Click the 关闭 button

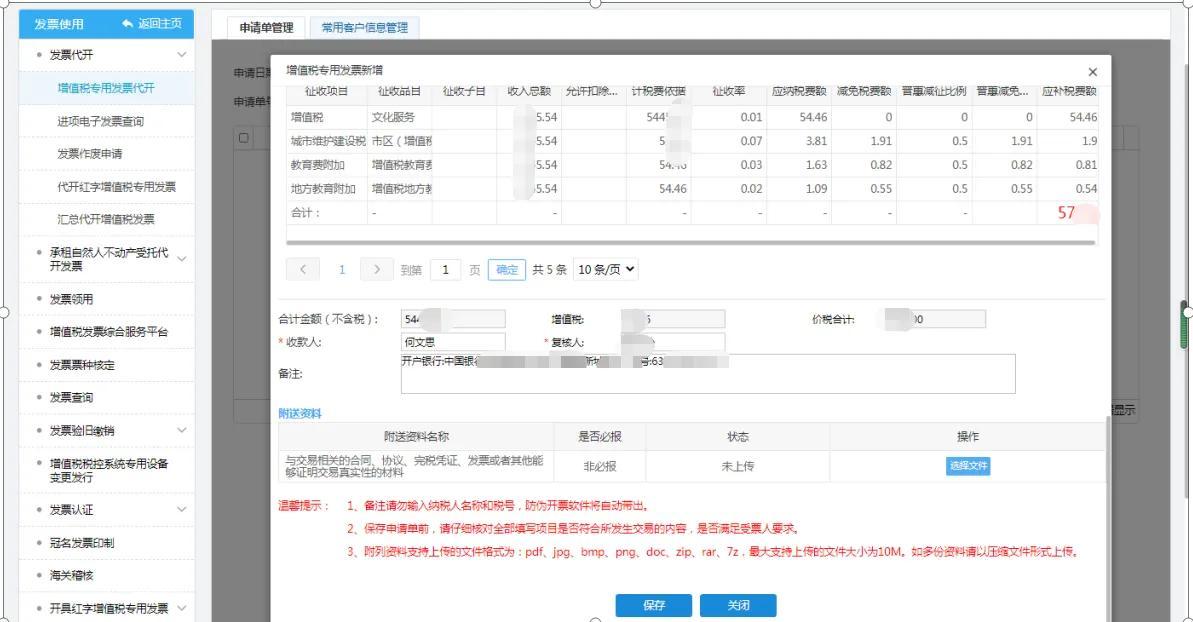click(738, 605)
